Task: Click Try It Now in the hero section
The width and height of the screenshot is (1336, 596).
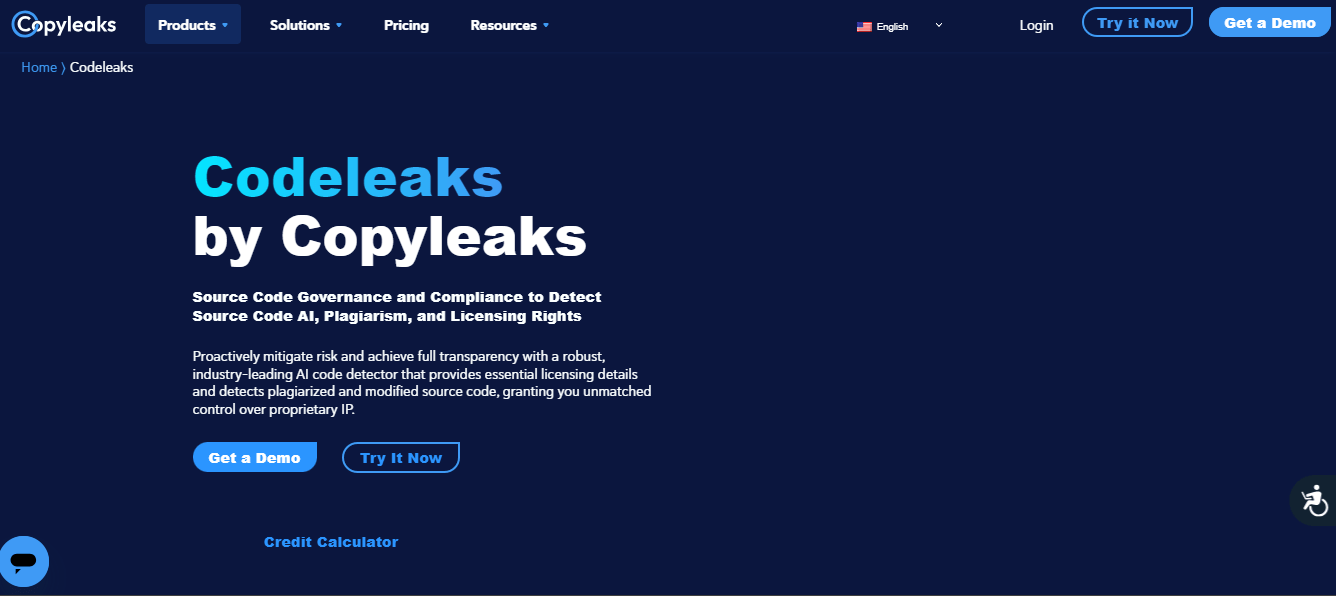Action: [400, 457]
